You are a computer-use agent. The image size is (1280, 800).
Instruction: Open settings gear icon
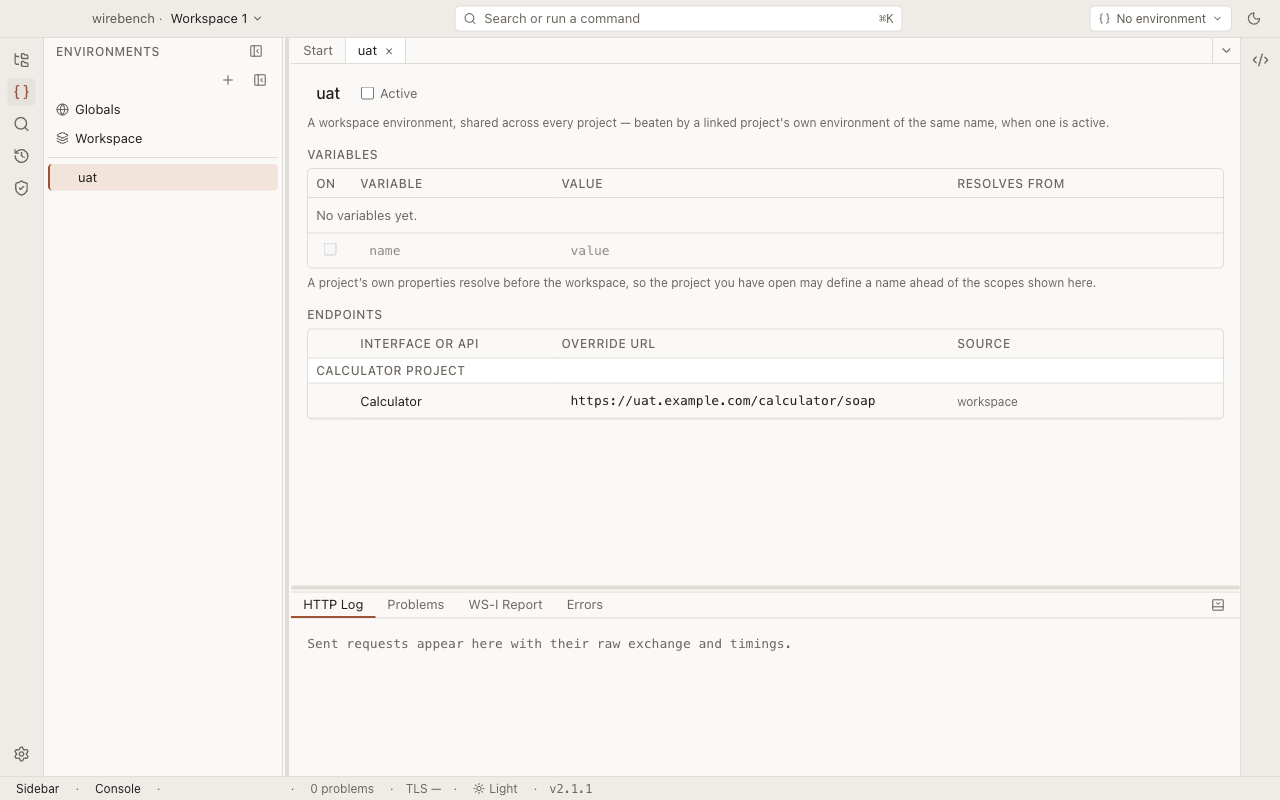click(21, 754)
